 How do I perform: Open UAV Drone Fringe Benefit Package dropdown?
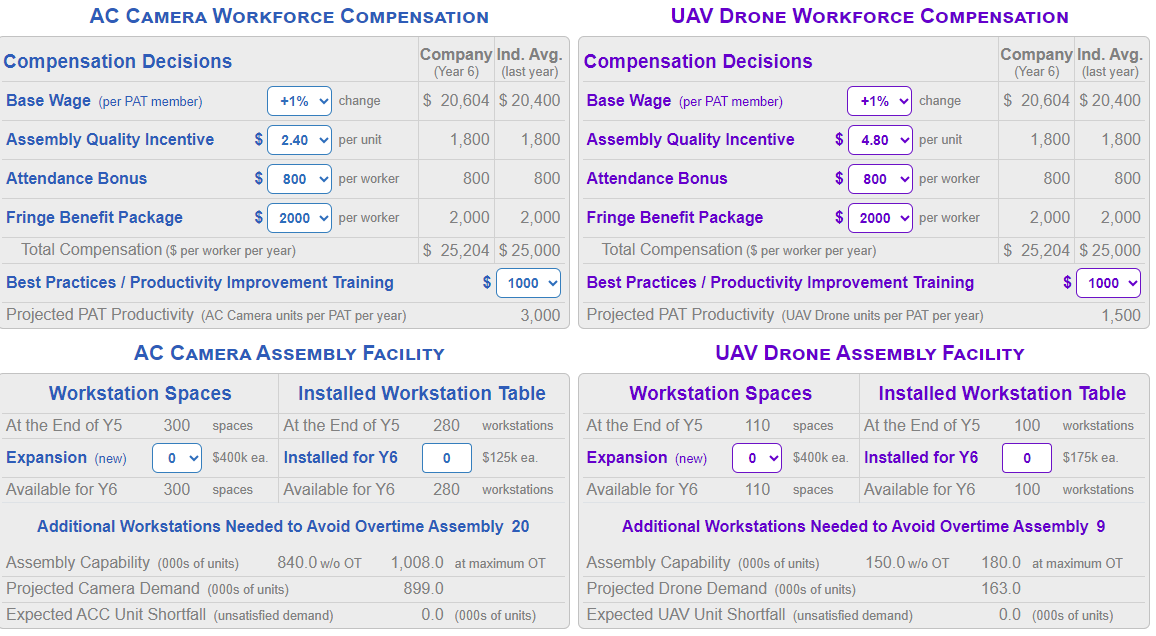(880, 218)
